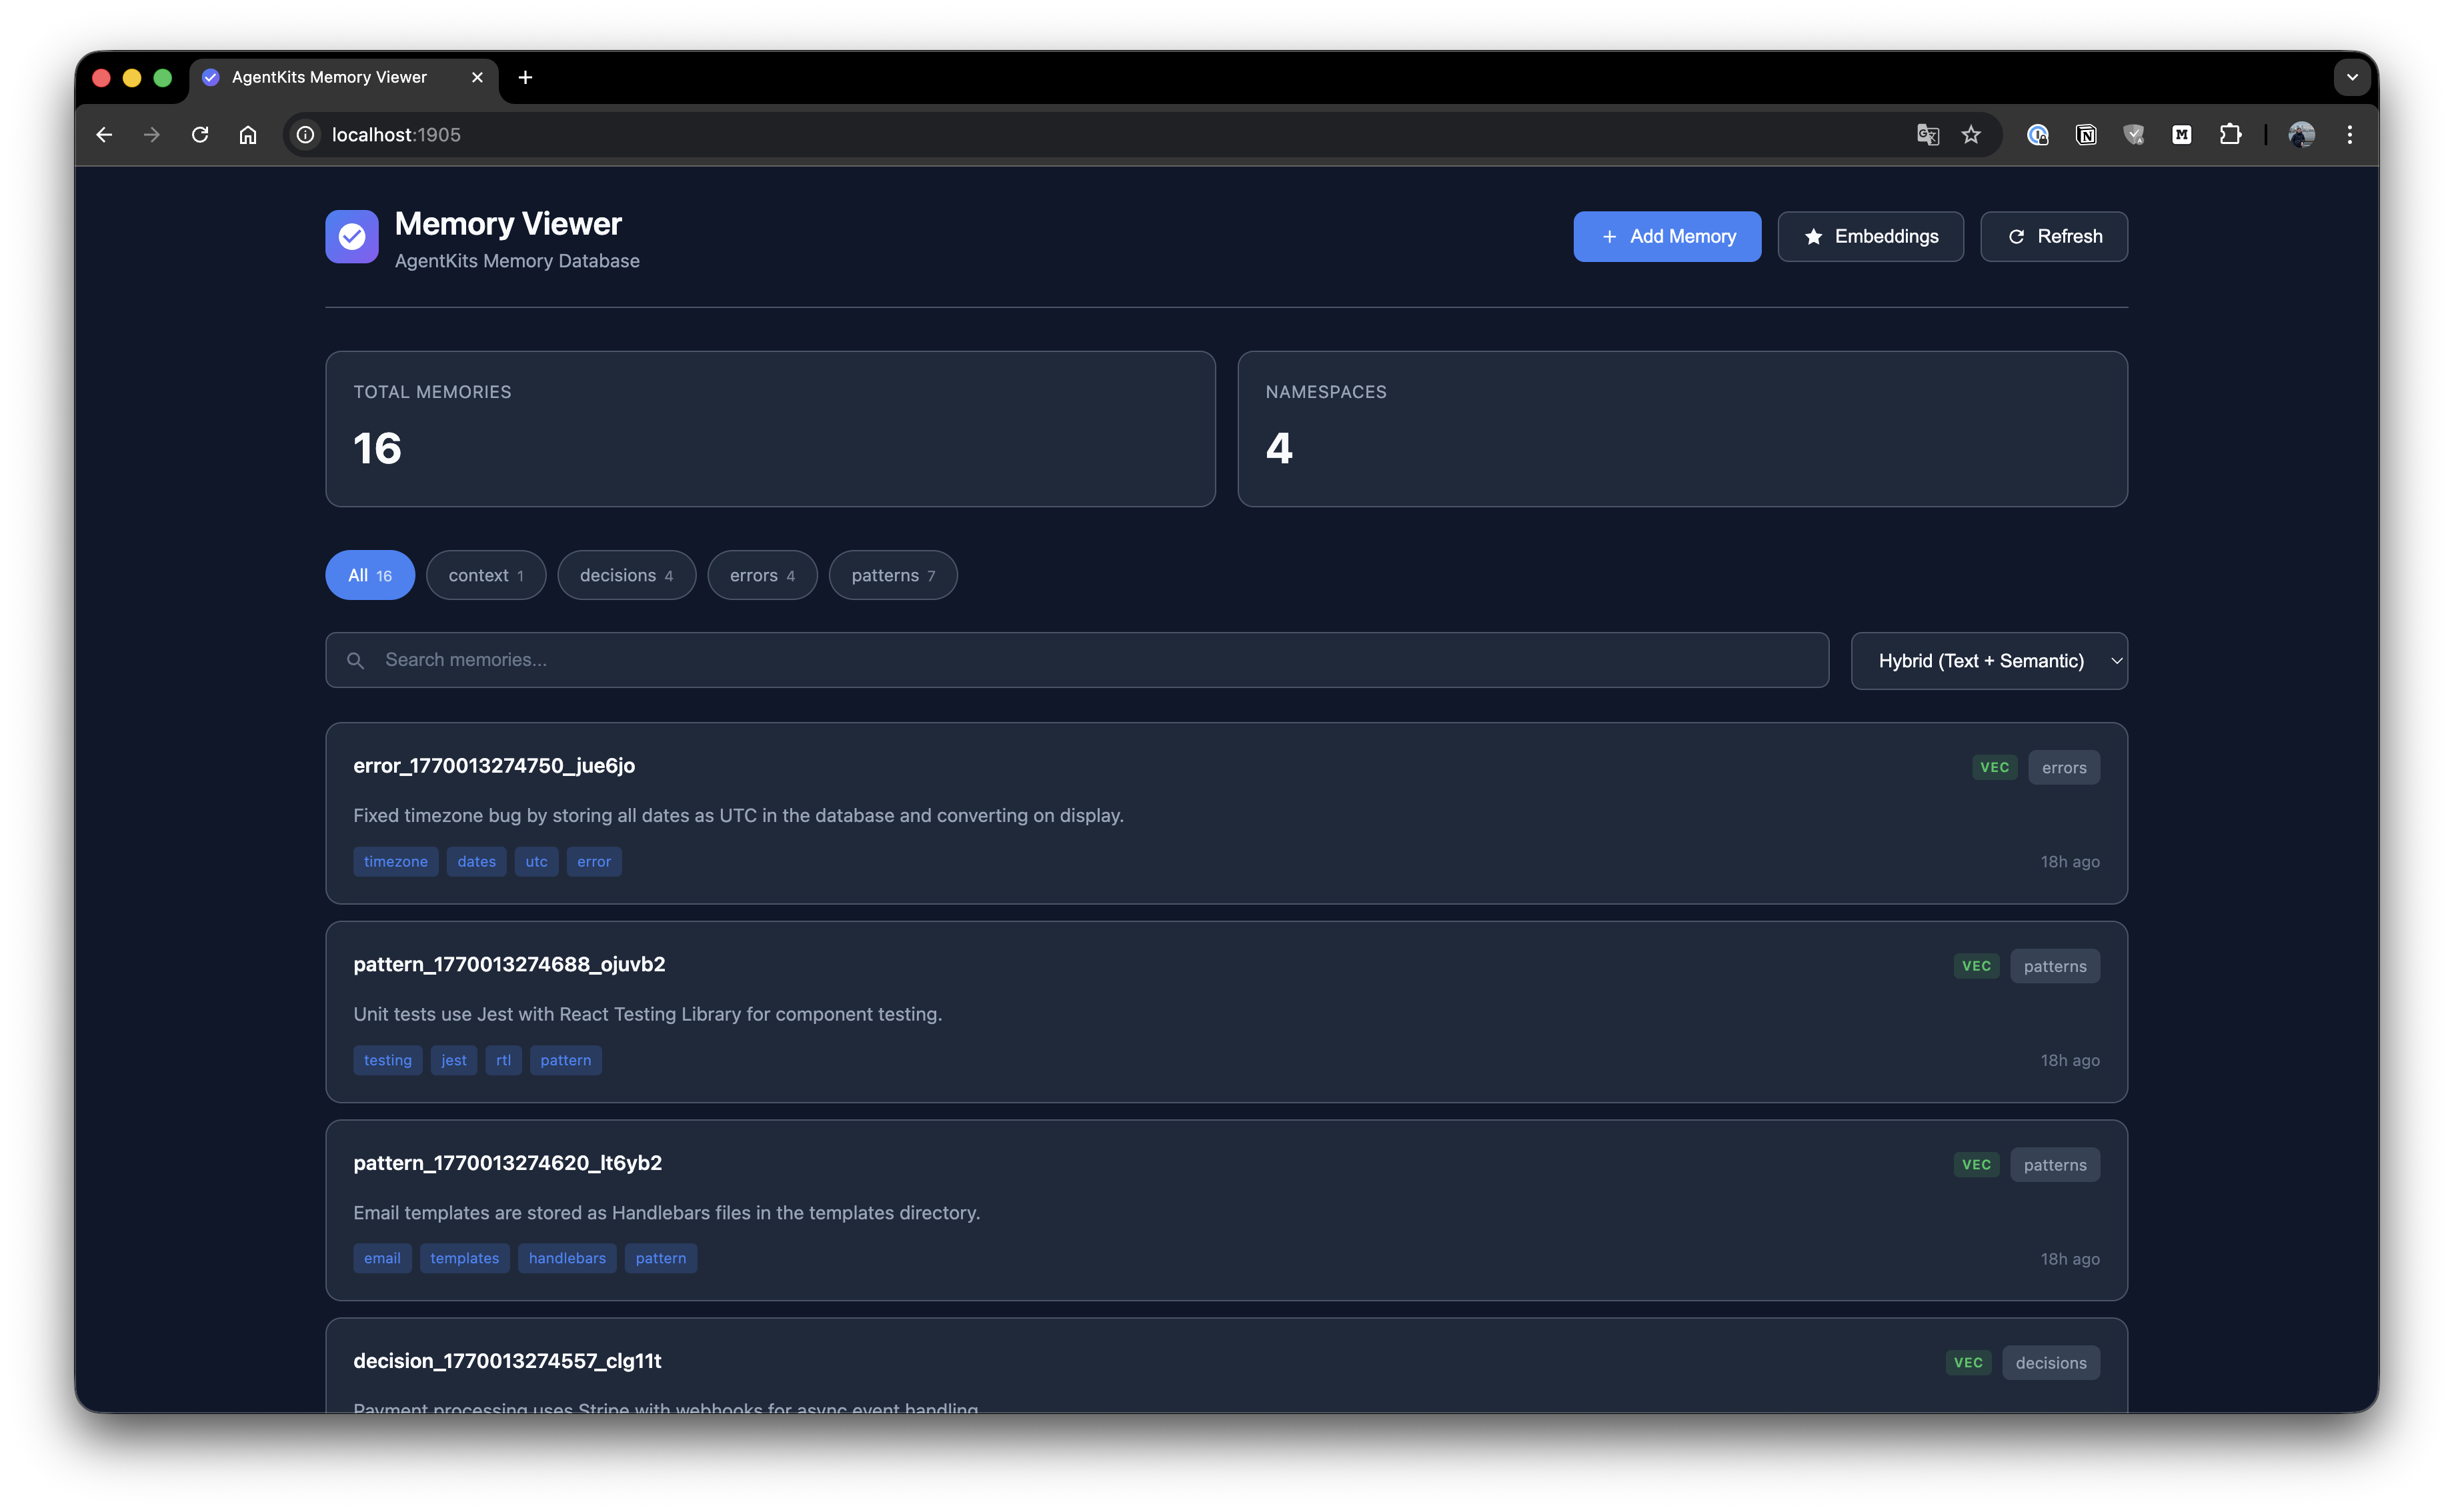Open the Chrome three-dot menu
2454x1512 pixels.
(x=2349, y=135)
